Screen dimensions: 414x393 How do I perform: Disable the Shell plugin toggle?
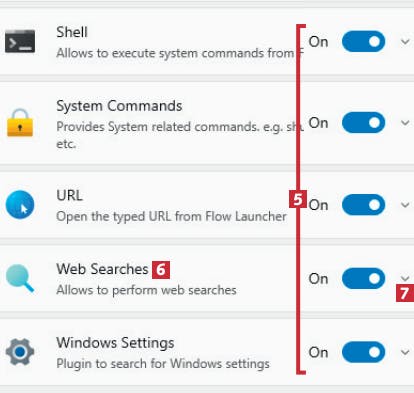(x=363, y=42)
